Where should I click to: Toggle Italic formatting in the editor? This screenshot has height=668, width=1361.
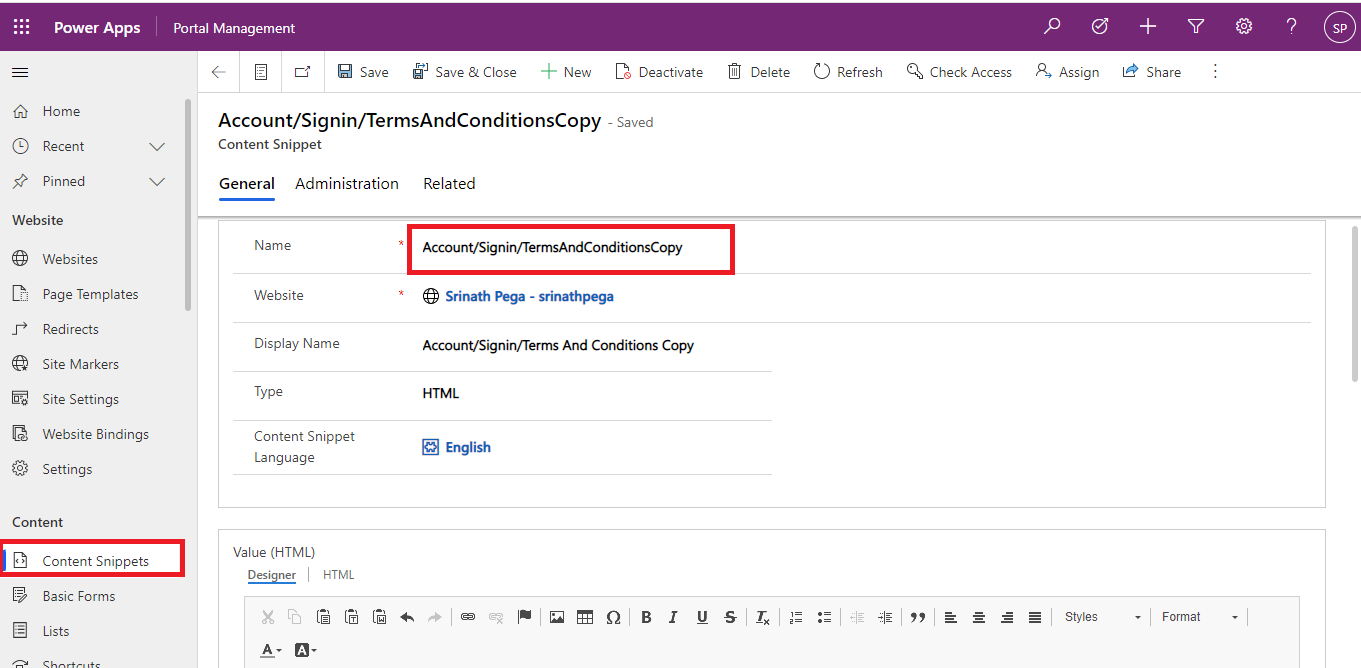pos(673,617)
